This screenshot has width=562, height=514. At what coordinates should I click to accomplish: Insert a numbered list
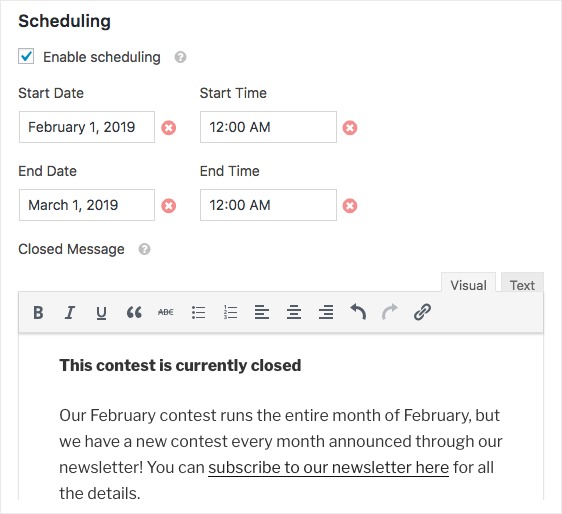[x=230, y=312]
